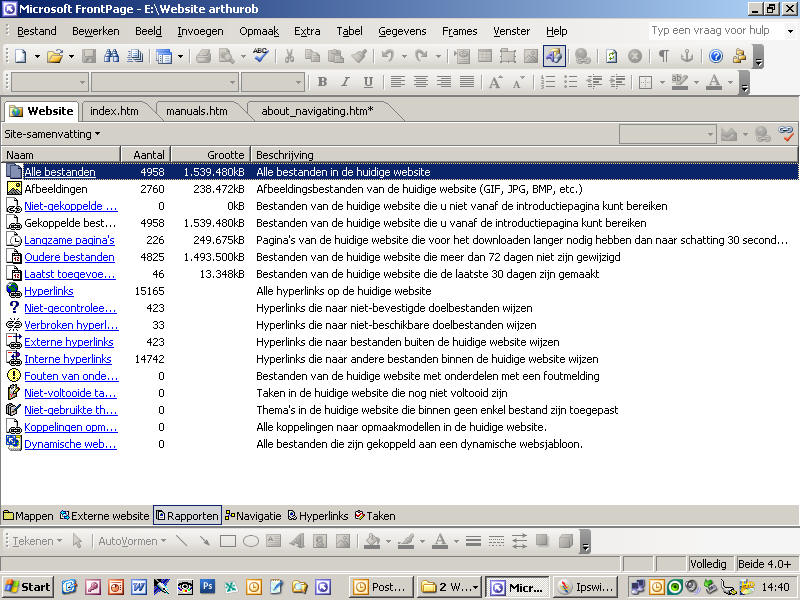Open the Invoegen menu
The height and width of the screenshot is (600, 800).
200,31
